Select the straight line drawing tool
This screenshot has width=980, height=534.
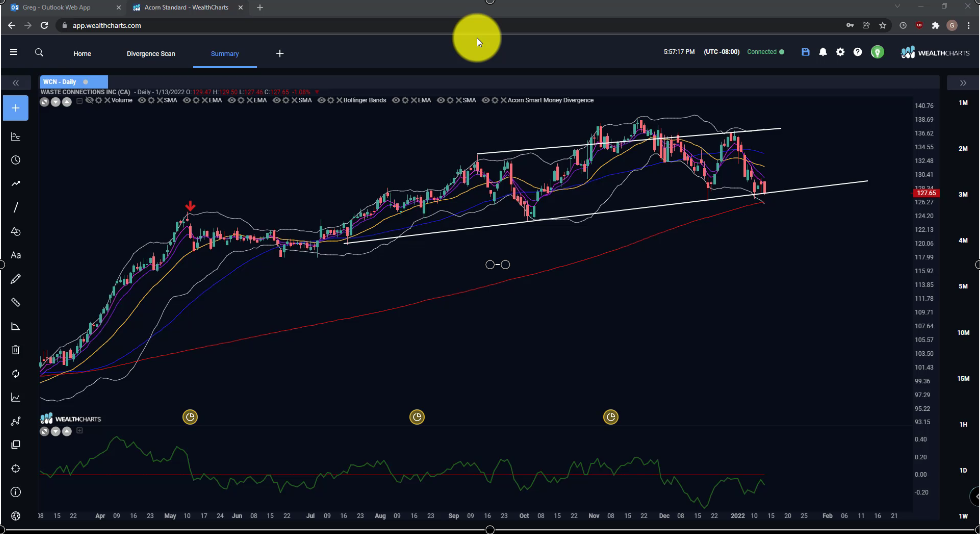16,208
